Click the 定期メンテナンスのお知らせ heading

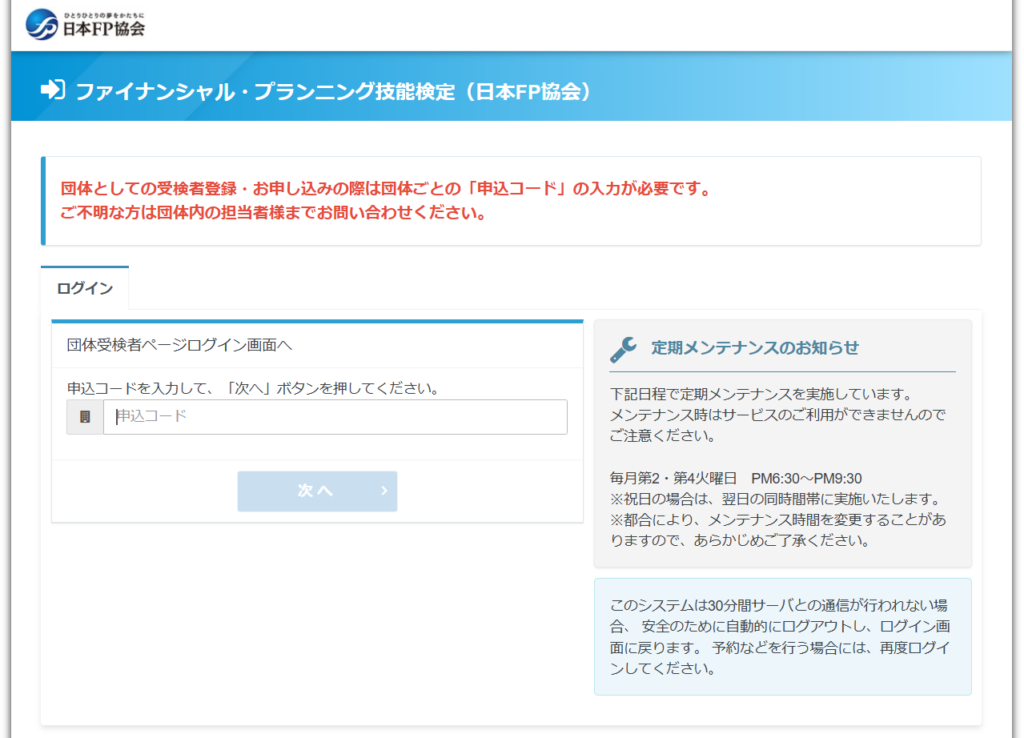755,348
